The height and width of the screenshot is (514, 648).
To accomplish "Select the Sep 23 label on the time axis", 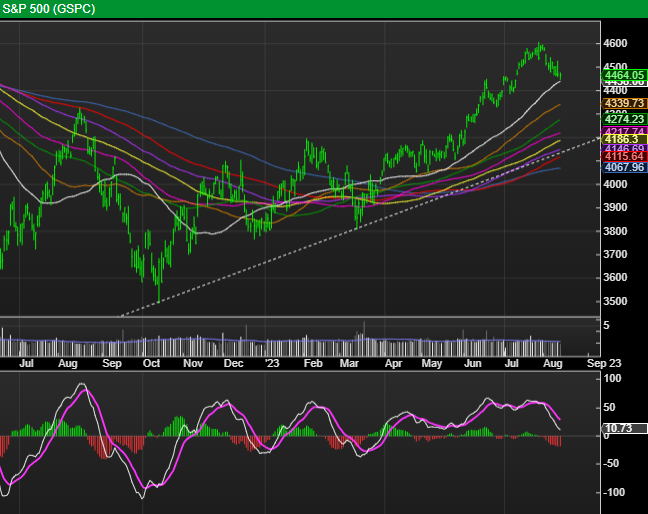I will pos(604,363).
